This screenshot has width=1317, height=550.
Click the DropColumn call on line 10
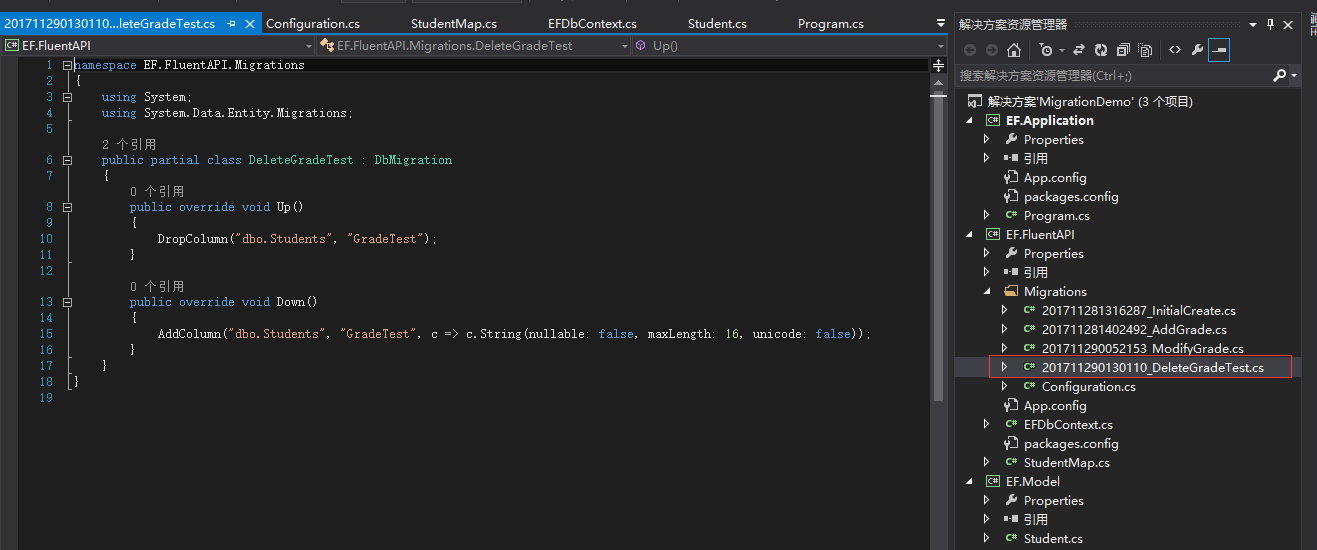(192, 239)
